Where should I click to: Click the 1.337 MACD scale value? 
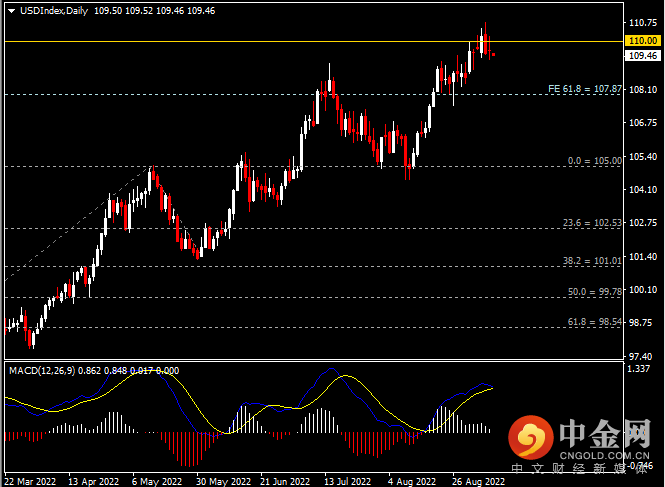[639, 369]
